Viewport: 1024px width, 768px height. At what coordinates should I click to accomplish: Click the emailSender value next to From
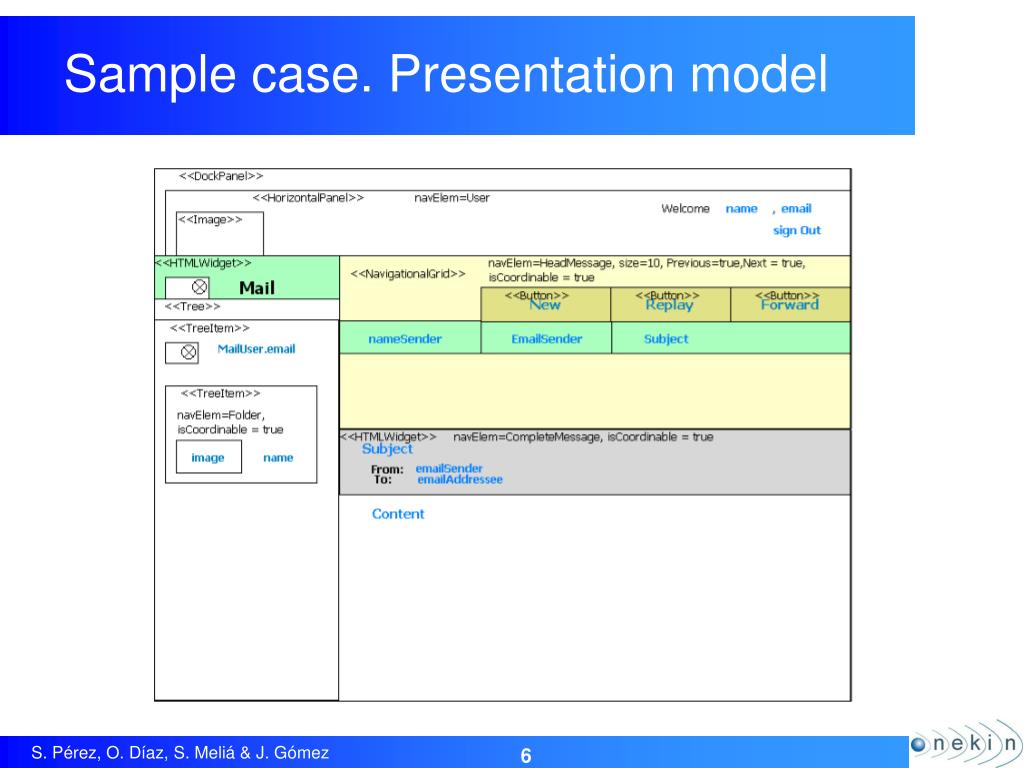(x=449, y=468)
